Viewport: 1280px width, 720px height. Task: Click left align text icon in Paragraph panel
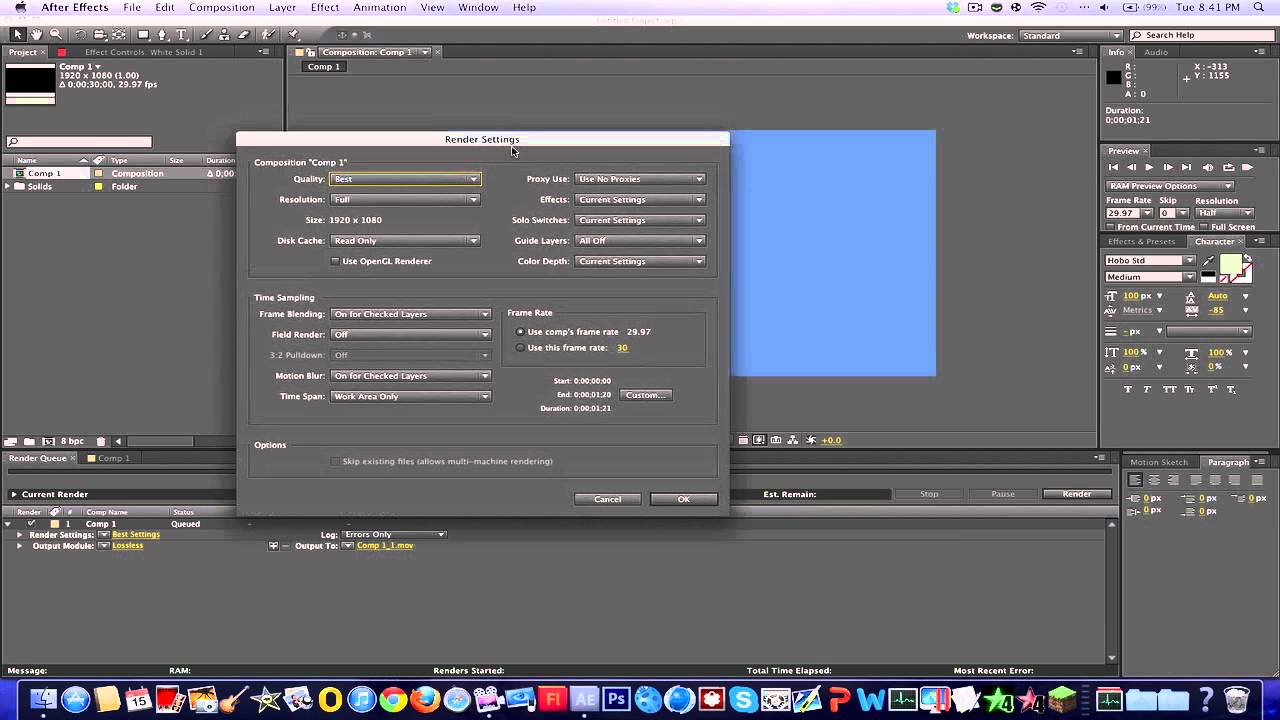point(1136,480)
